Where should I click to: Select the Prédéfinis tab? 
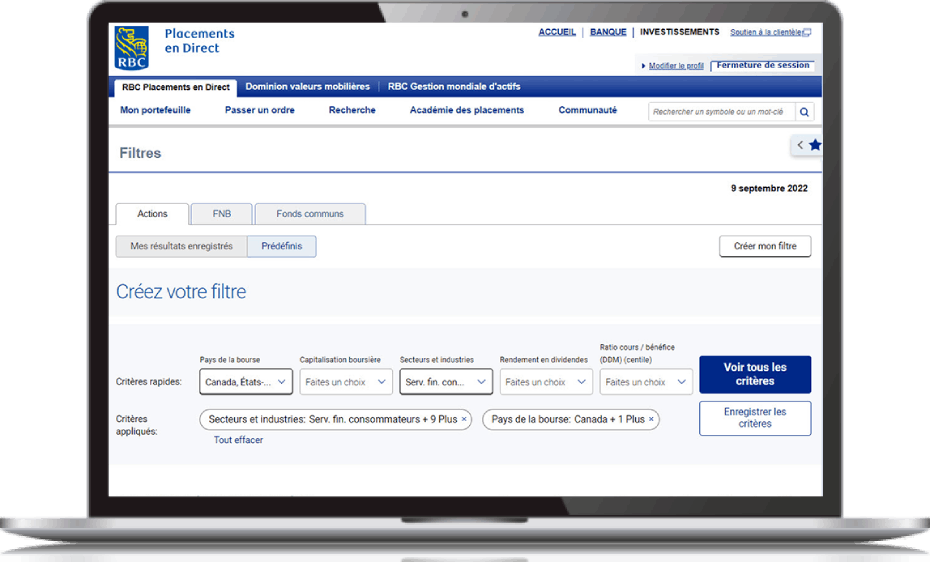pyautogui.click(x=282, y=246)
